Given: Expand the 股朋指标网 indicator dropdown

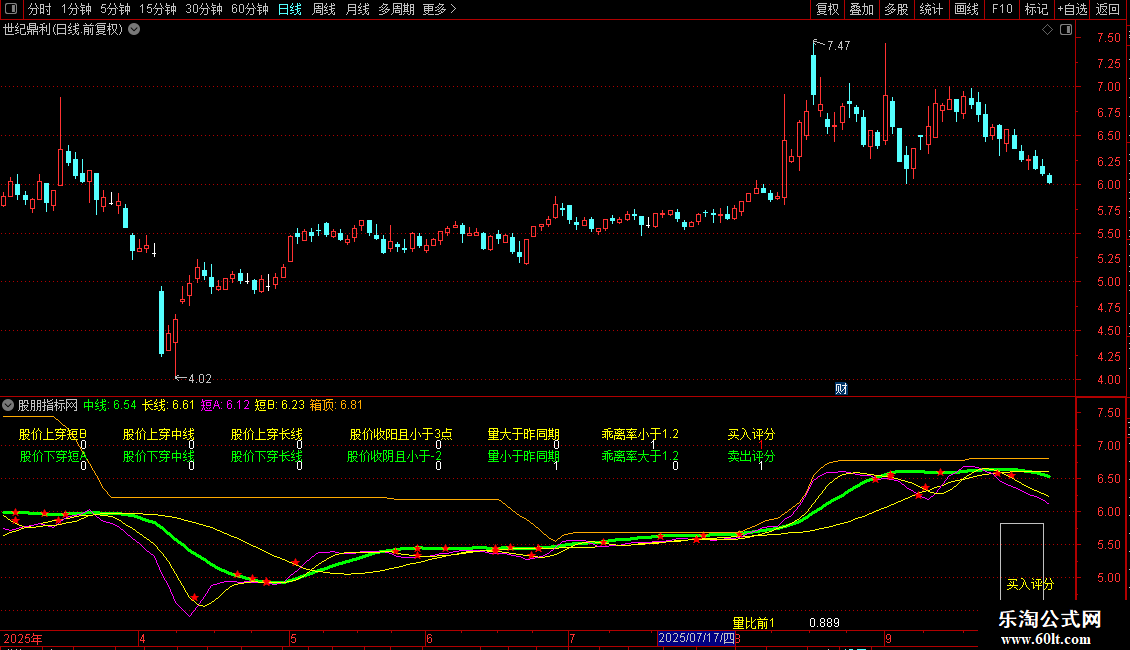Looking at the screenshot, I should (x=8, y=405).
